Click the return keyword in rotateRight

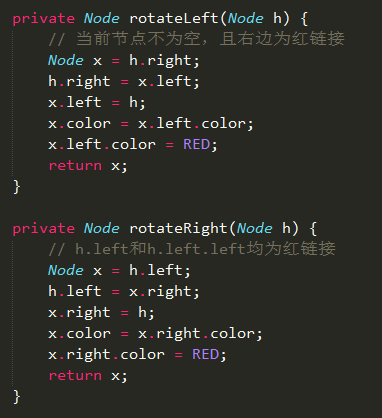[x=75, y=376]
